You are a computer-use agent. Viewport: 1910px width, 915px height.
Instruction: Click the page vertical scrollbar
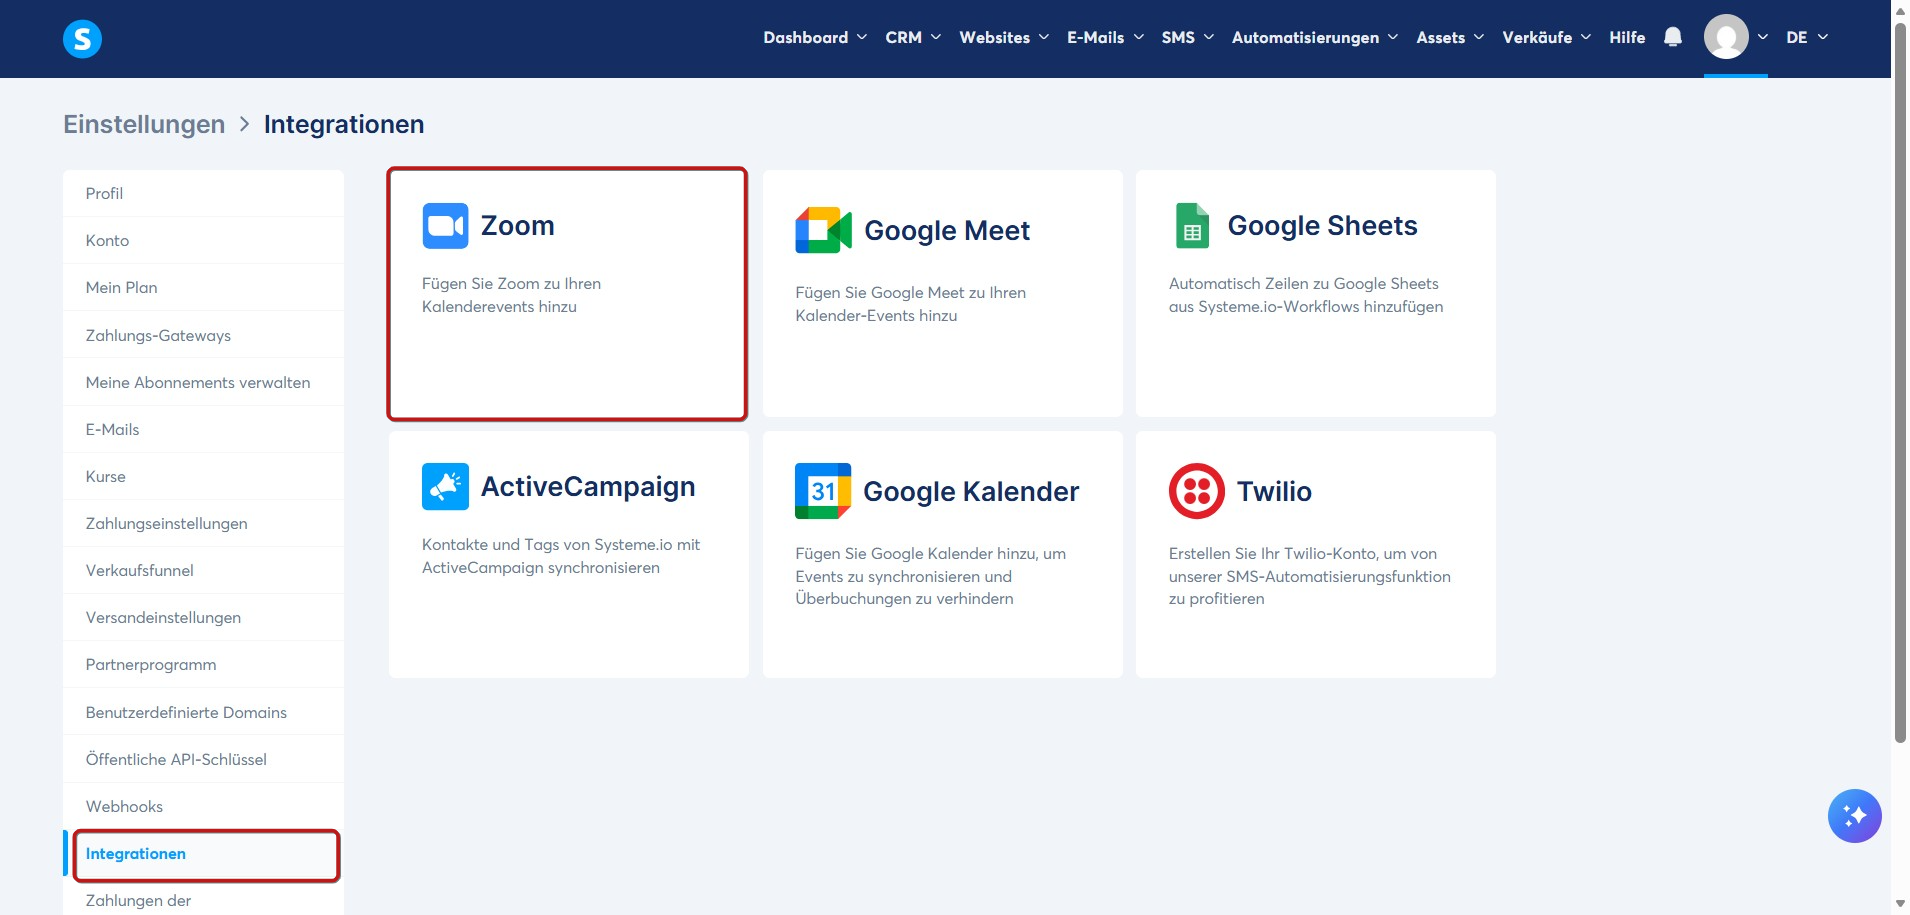click(x=1900, y=383)
